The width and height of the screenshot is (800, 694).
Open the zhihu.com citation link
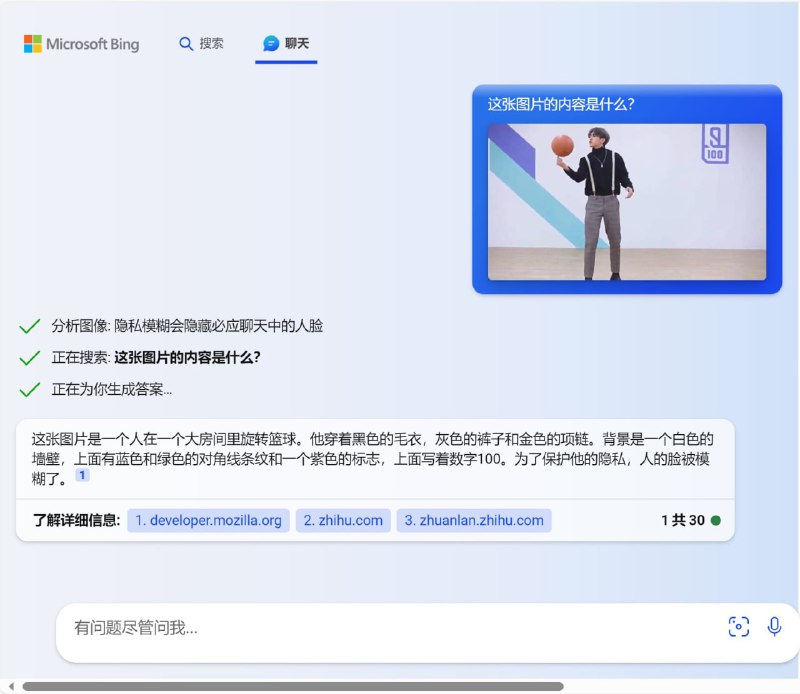click(x=343, y=520)
